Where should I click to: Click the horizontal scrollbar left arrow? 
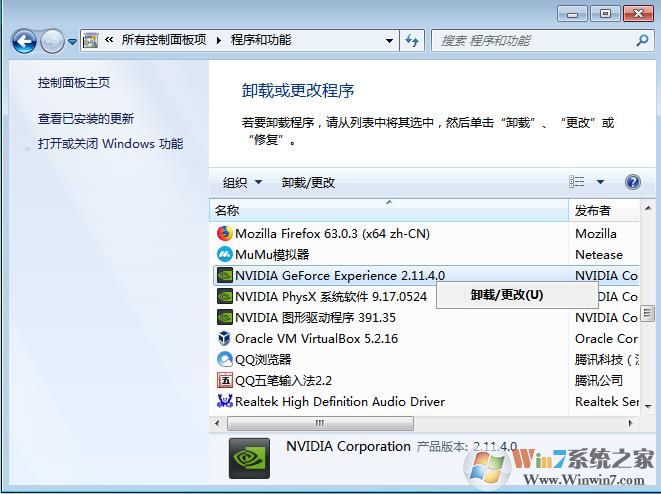[x=217, y=423]
